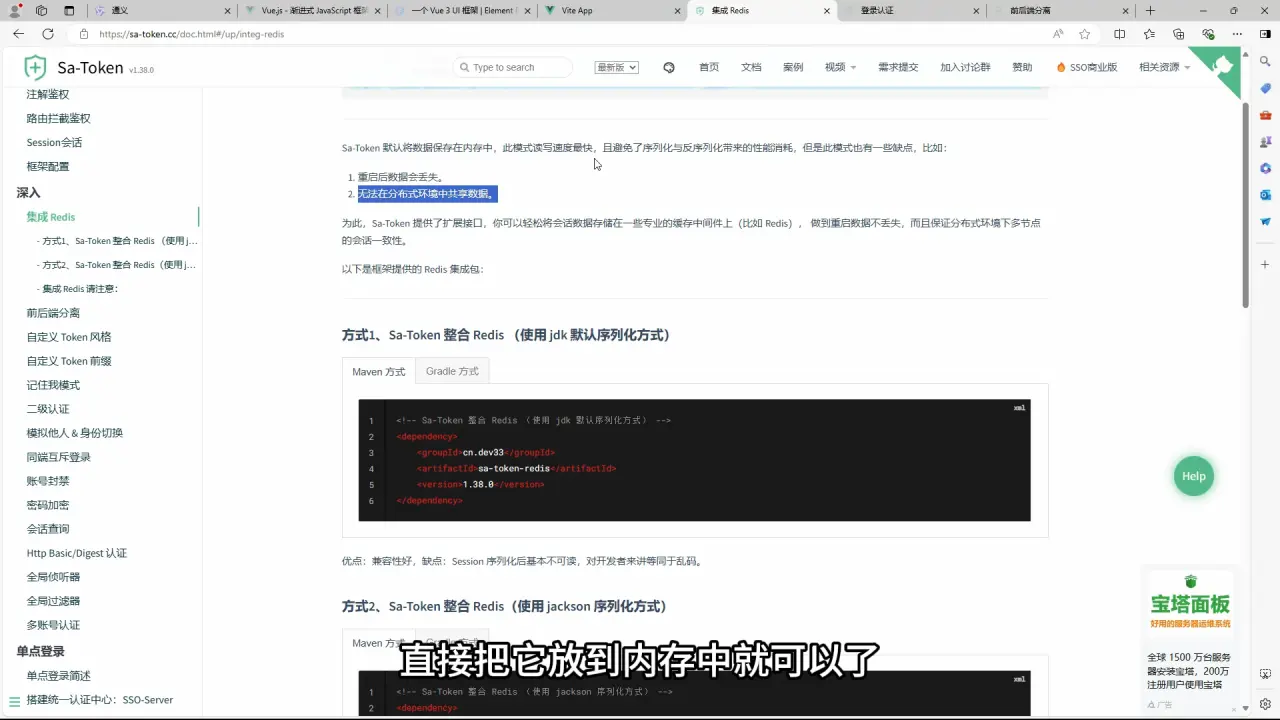Add page to favorites with star icon
The height and width of the screenshot is (720, 1280).
click(x=1085, y=33)
